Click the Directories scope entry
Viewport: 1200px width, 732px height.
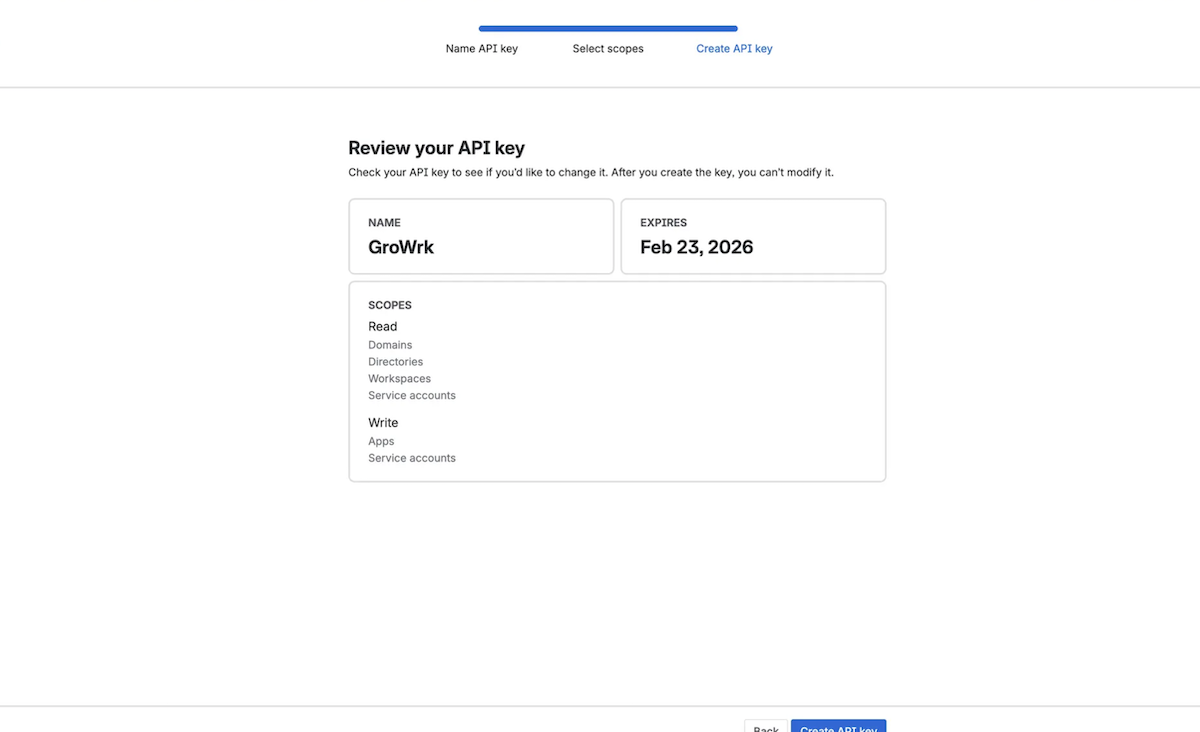point(395,361)
